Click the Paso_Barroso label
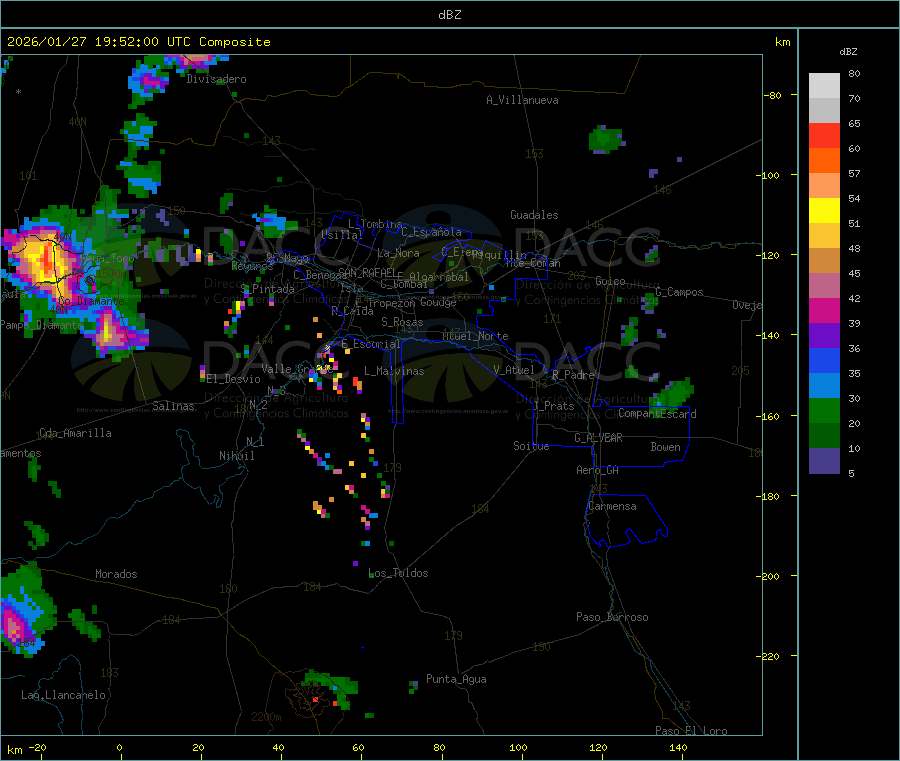This screenshot has width=900, height=761. (x=612, y=617)
